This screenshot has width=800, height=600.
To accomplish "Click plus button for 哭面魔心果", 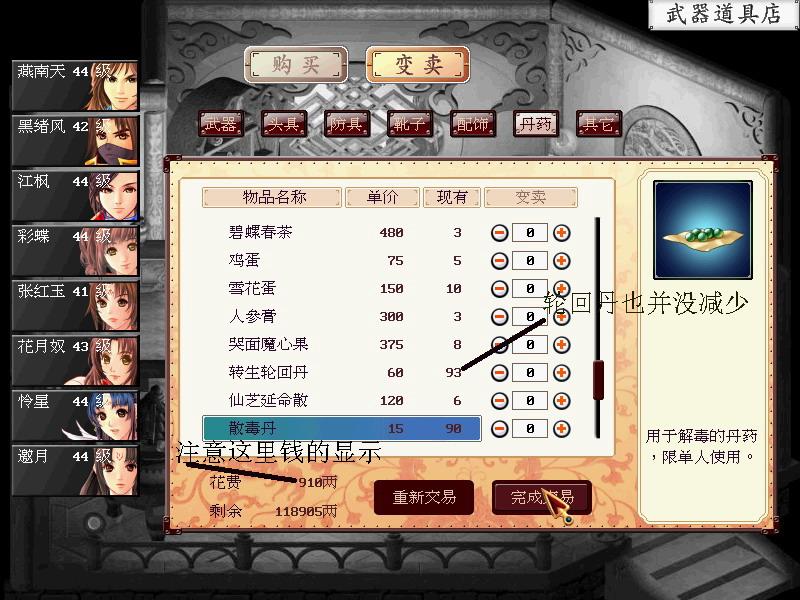I will 561,344.
